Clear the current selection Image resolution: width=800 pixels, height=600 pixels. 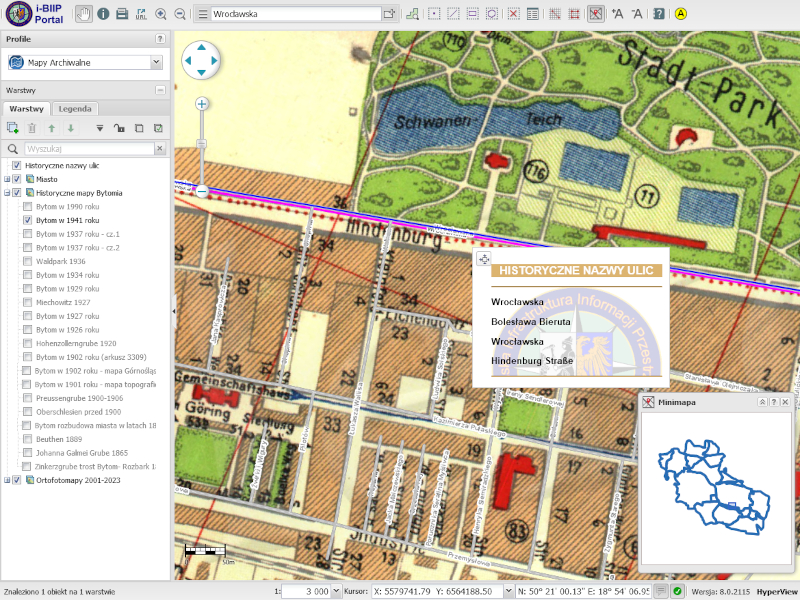513,14
